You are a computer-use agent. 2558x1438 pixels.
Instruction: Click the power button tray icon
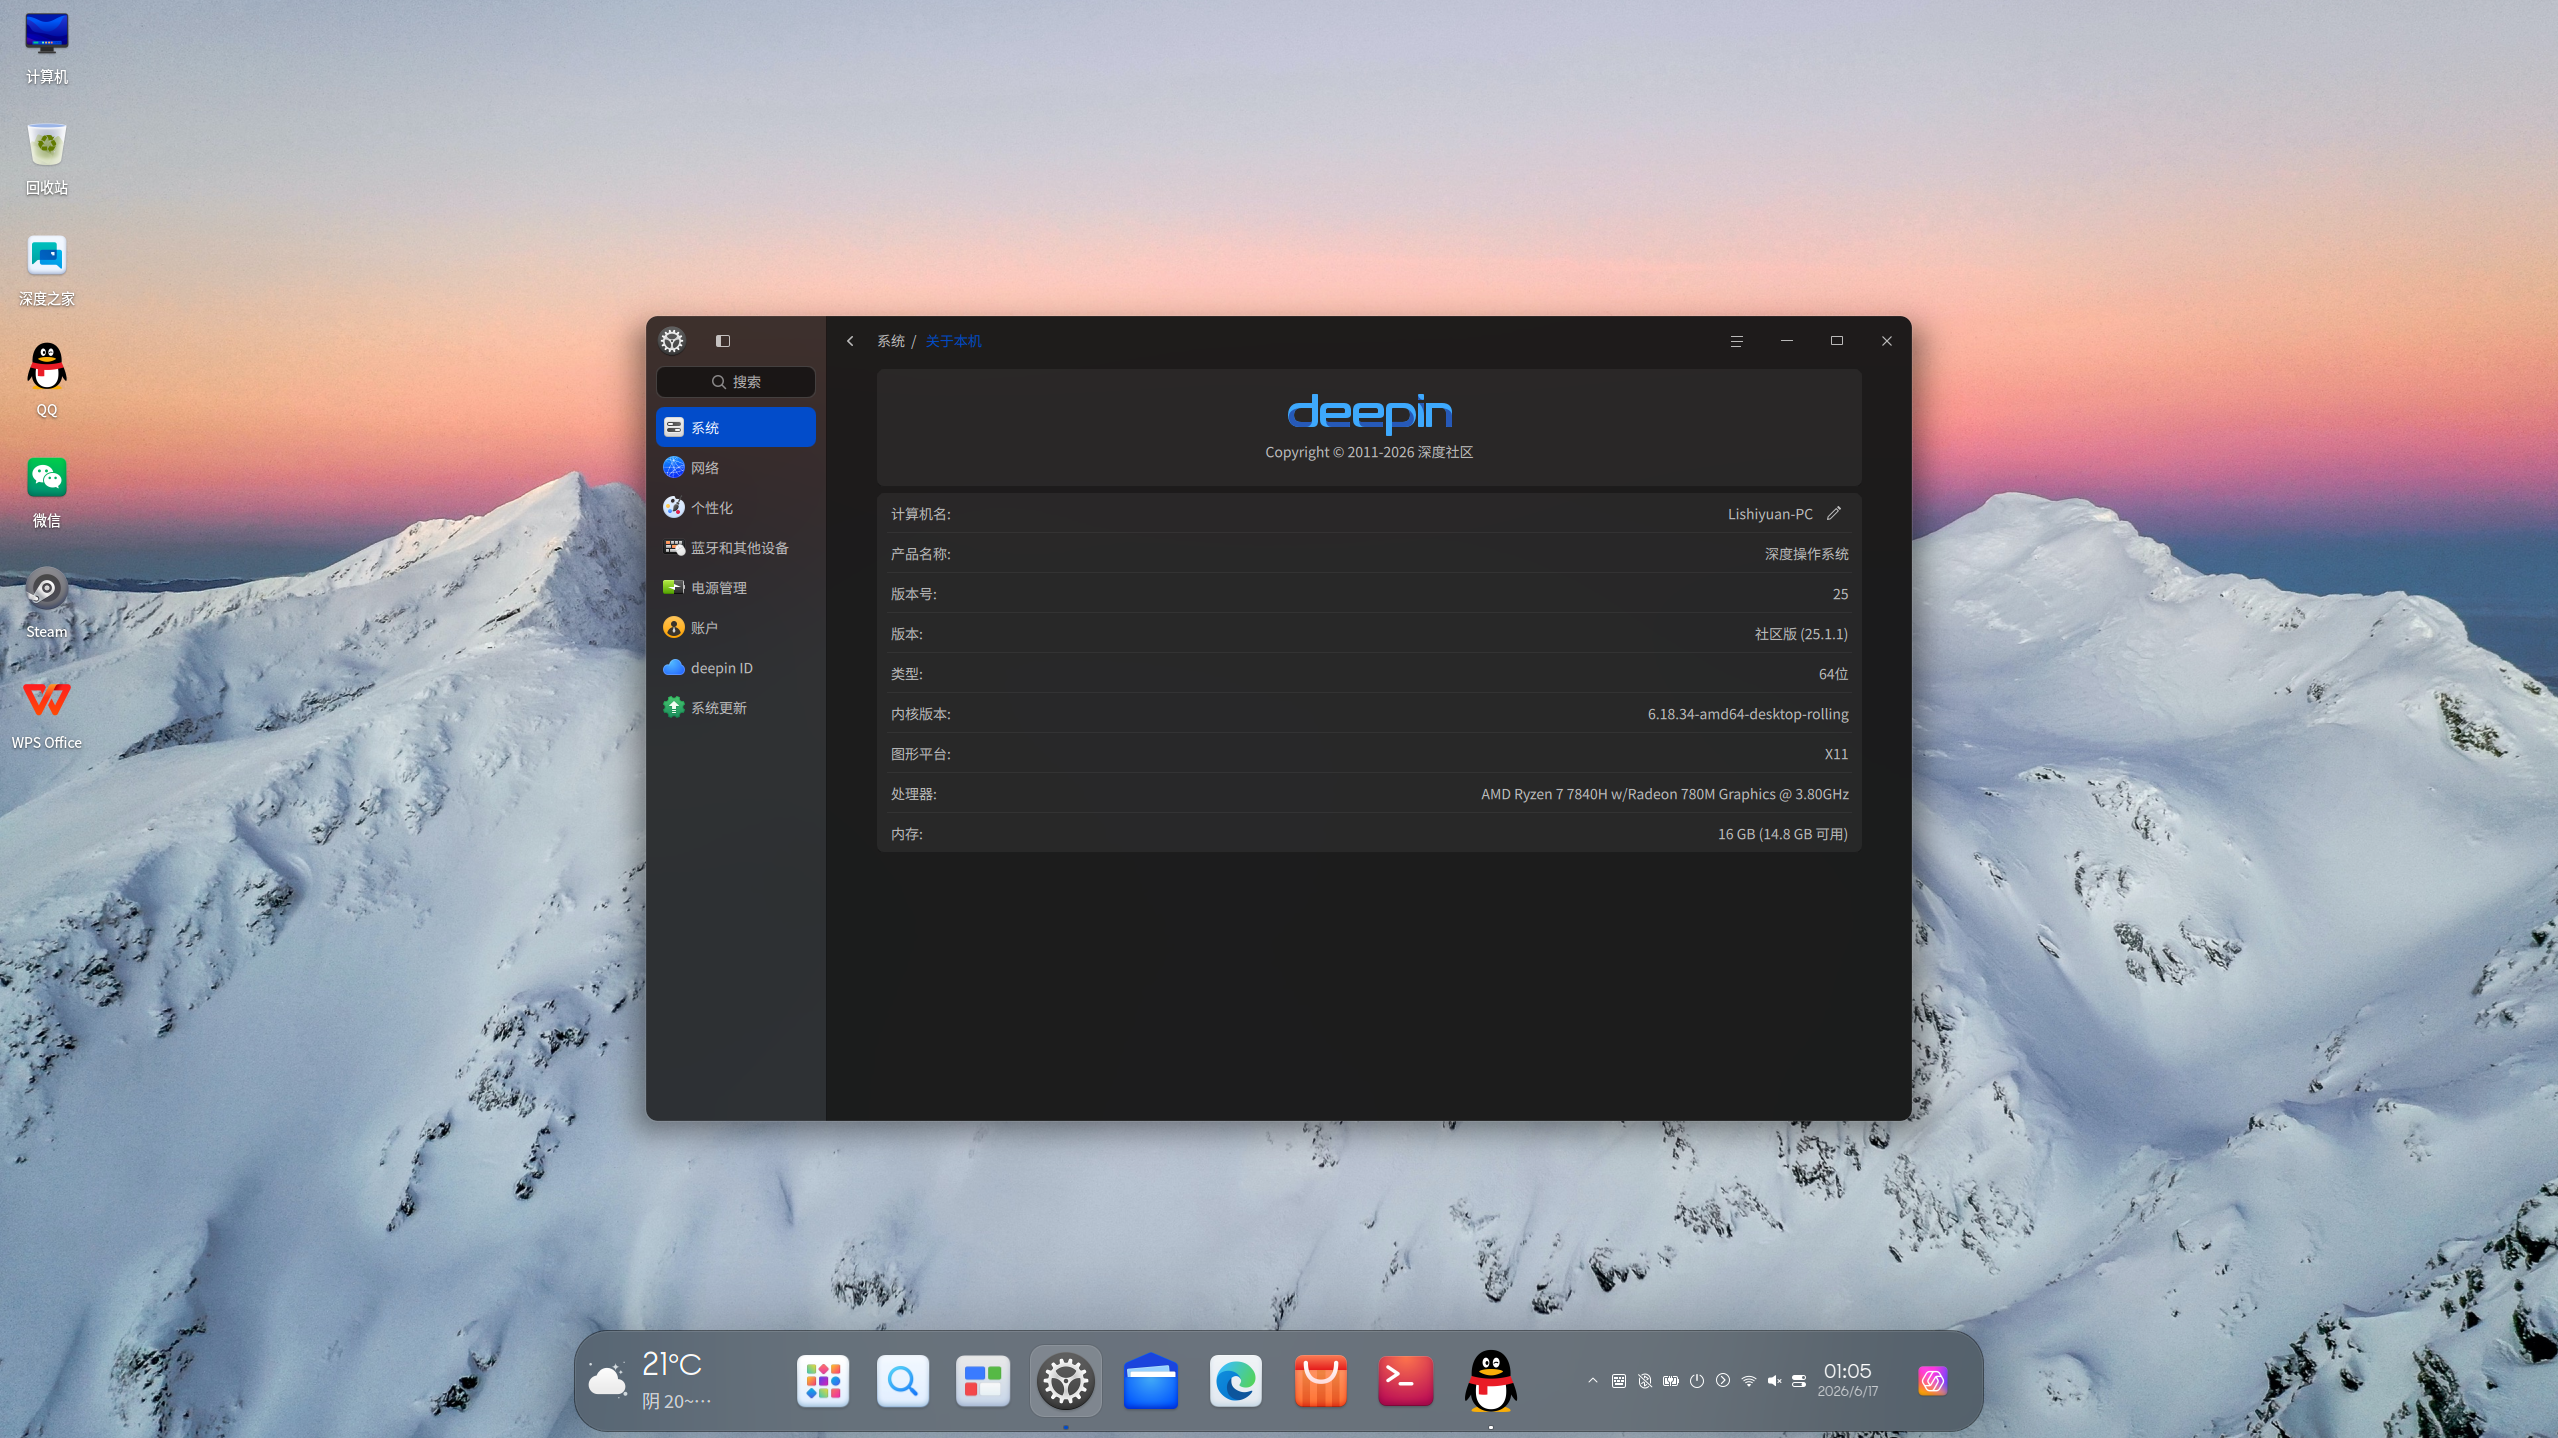1697,1381
